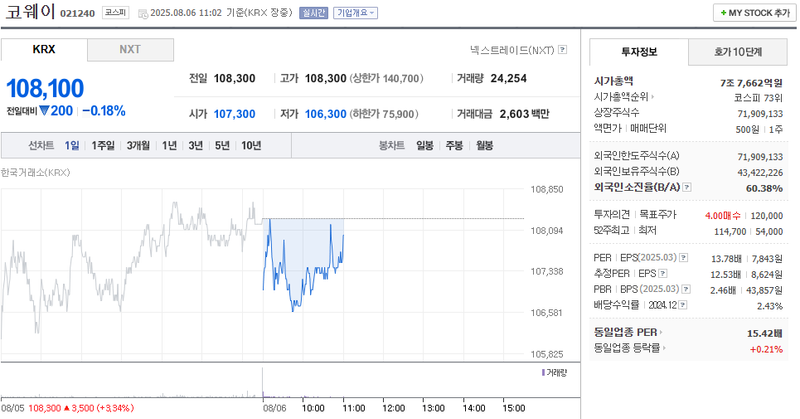This screenshot has width=800, height=419.
Task: Switch to the KRX tab
Action: (x=44, y=50)
